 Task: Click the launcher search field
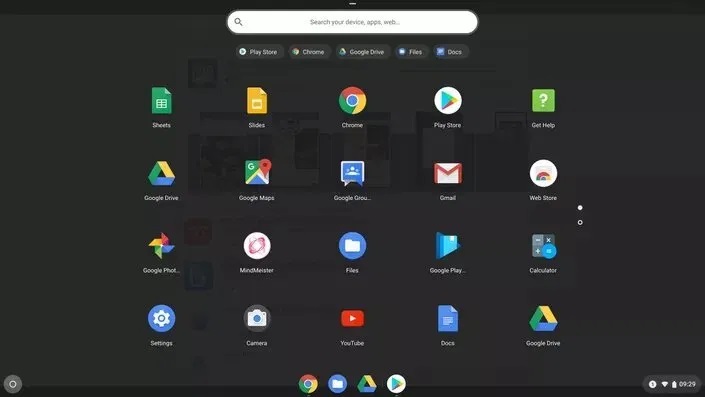coord(352,22)
